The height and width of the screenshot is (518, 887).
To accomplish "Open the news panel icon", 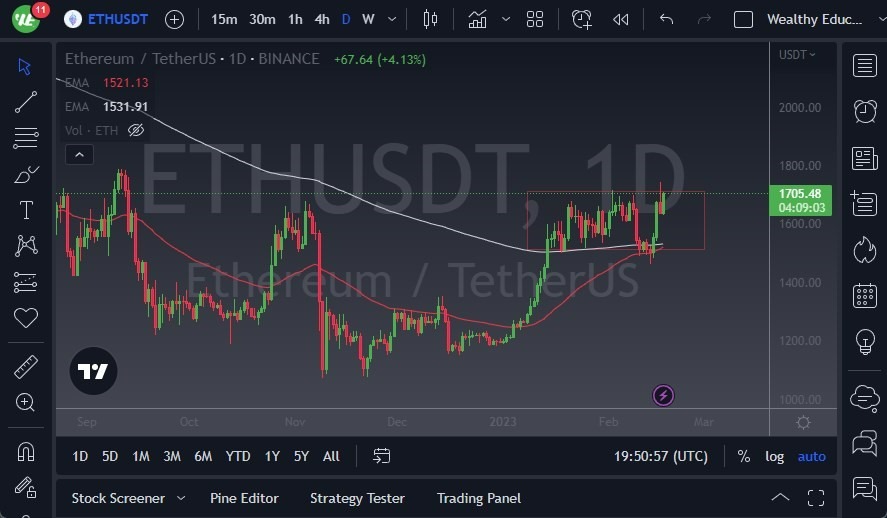I will [864, 158].
